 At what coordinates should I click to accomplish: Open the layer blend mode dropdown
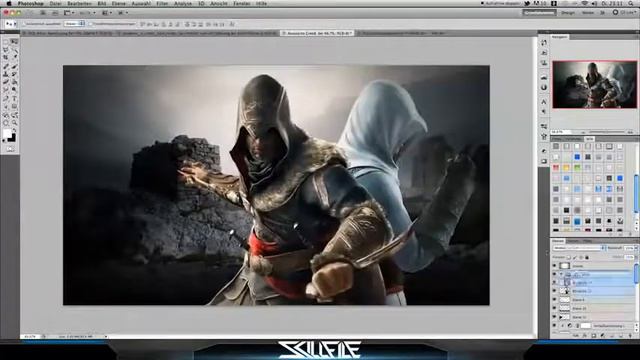pos(579,248)
